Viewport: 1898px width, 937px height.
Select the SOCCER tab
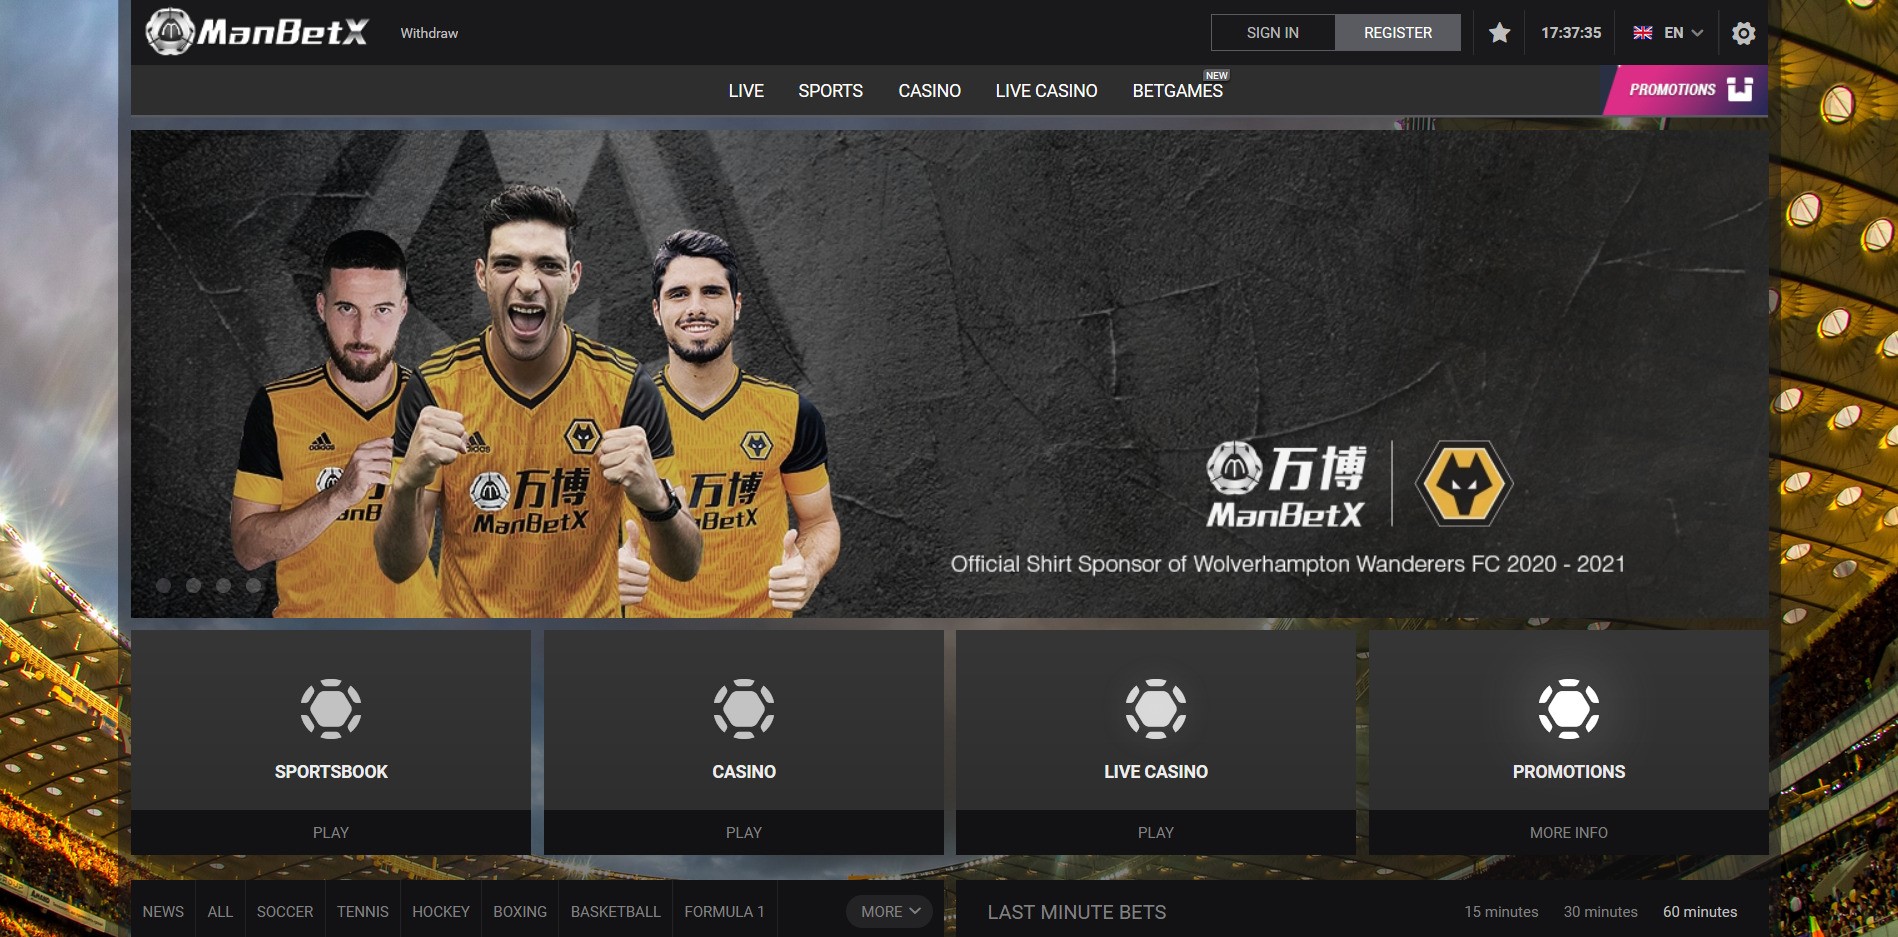point(285,912)
